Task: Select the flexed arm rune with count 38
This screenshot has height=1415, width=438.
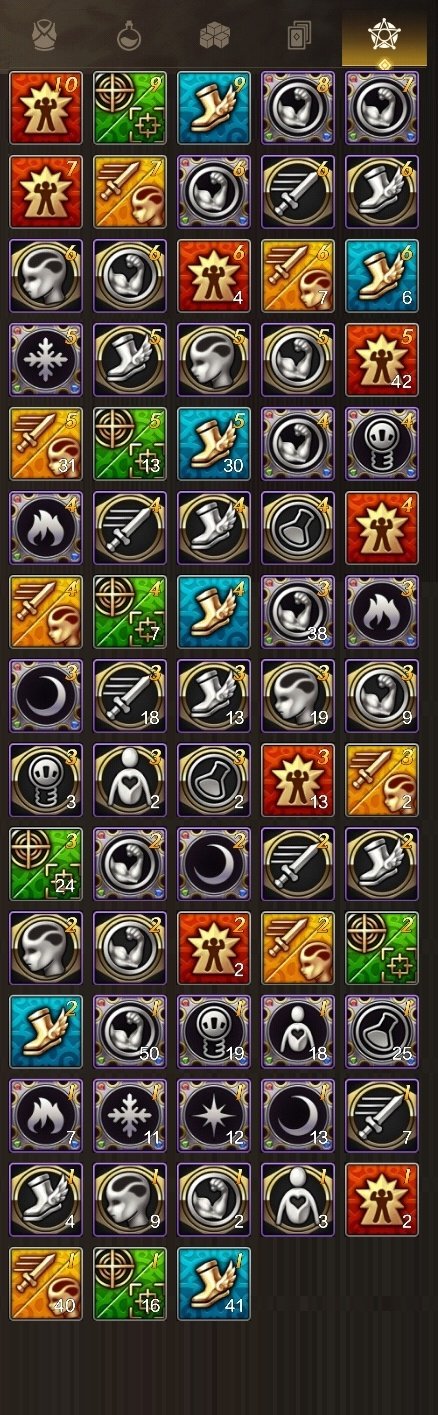Action: pyautogui.click(x=298, y=611)
